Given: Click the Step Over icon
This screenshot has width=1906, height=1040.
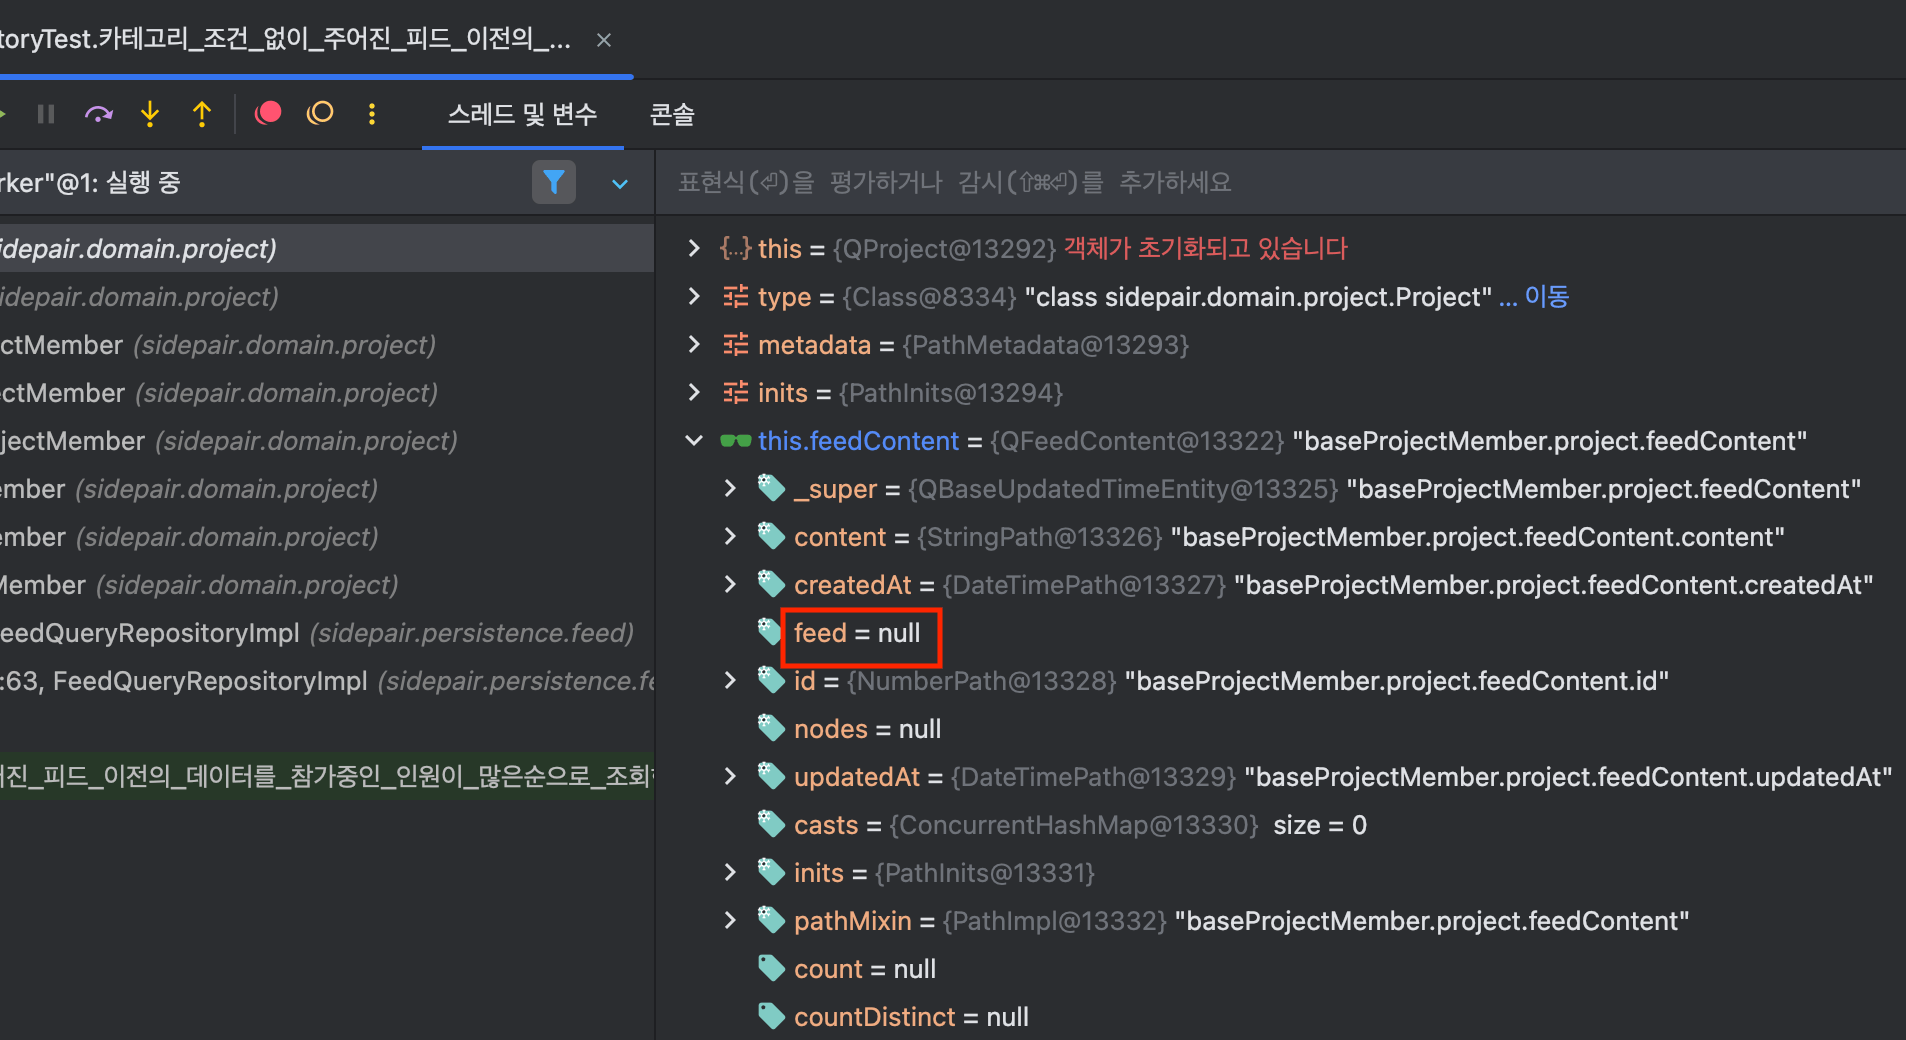Looking at the screenshot, I should point(98,114).
